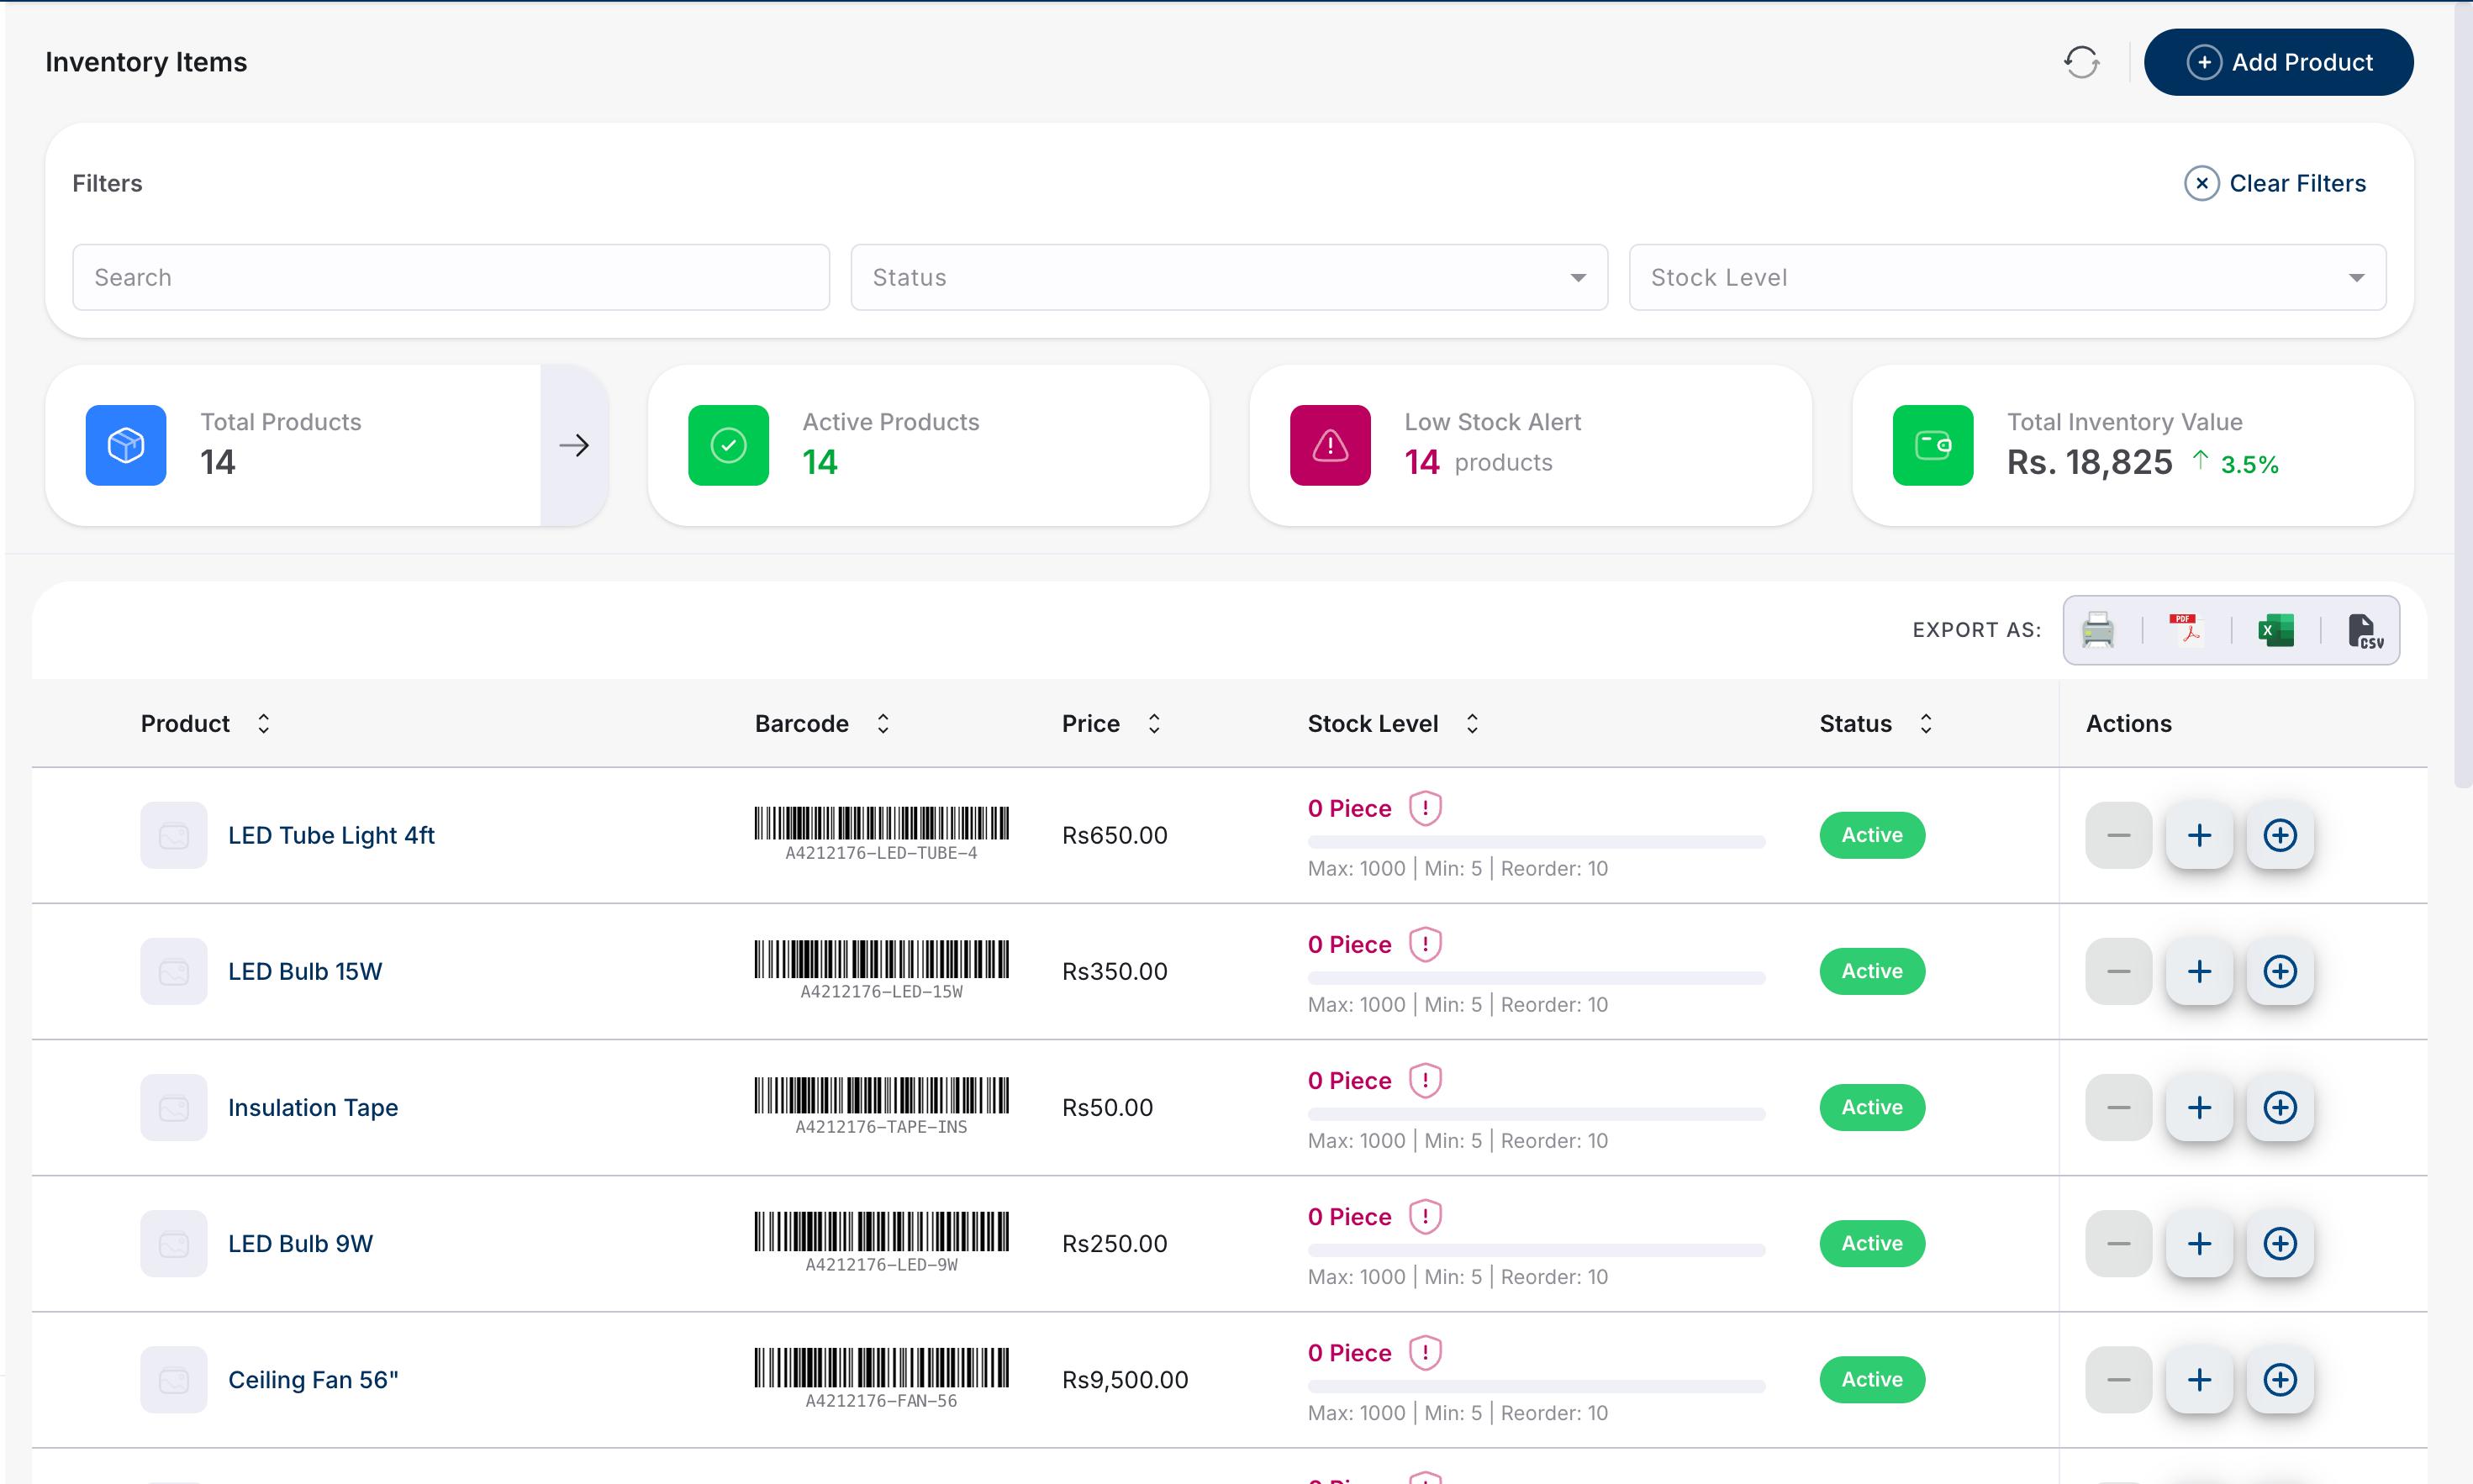The width and height of the screenshot is (2473, 1484).
Task: Click the Insulation Tape stock progress bar
Action: [x=1536, y=1114]
